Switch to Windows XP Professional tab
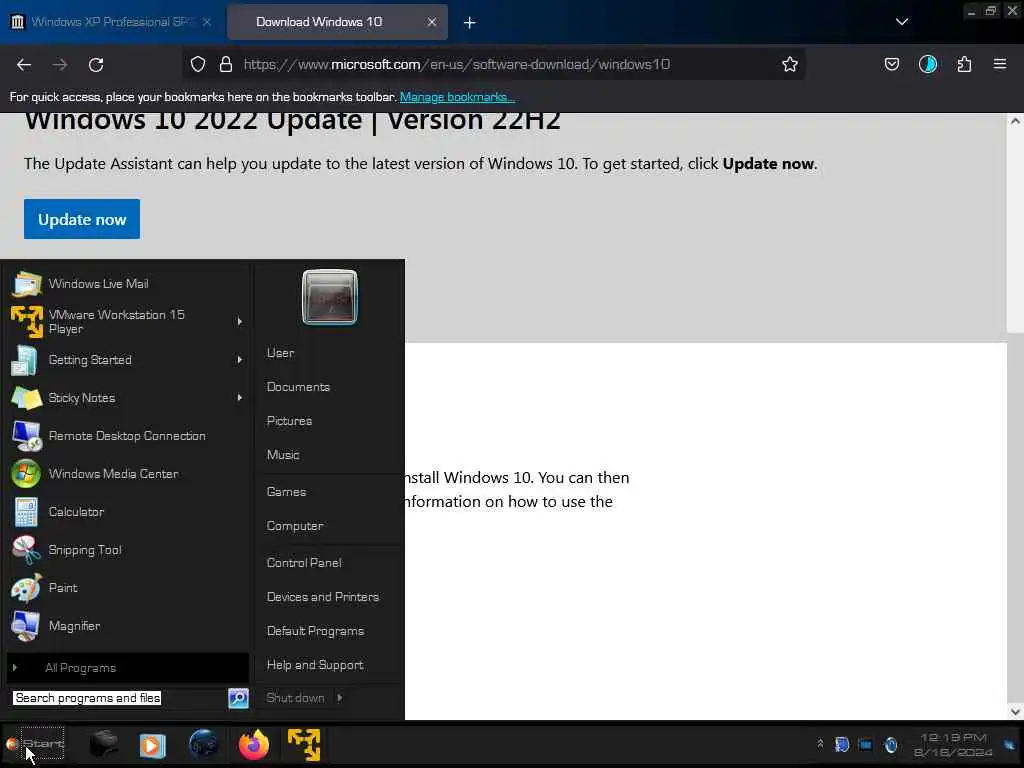The height and width of the screenshot is (768, 1024). pyautogui.click(x=111, y=22)
